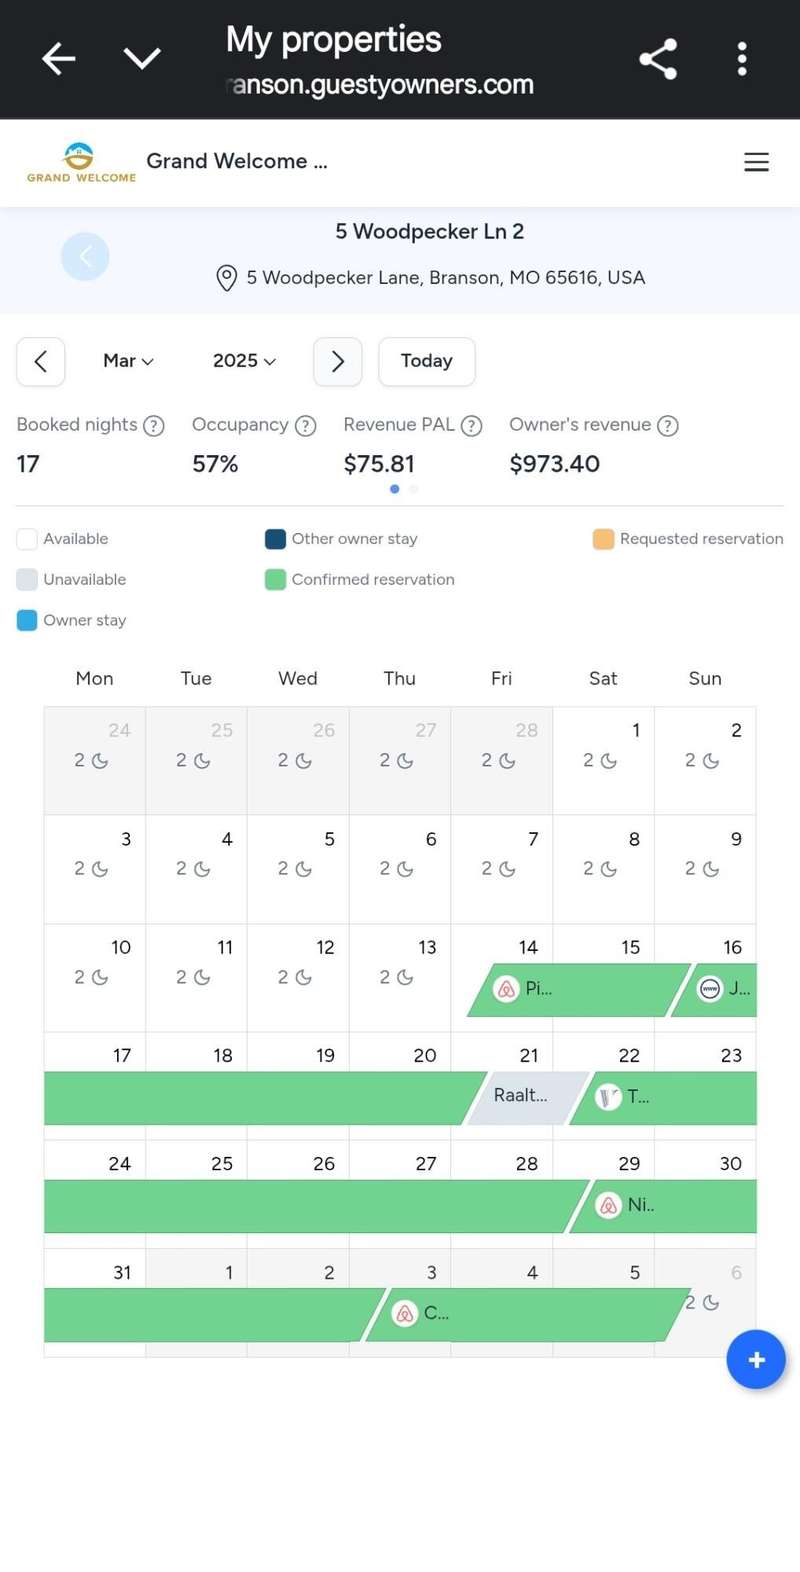Click the Grand Welcome logo
800x1572 pixels.
[80, 162]
